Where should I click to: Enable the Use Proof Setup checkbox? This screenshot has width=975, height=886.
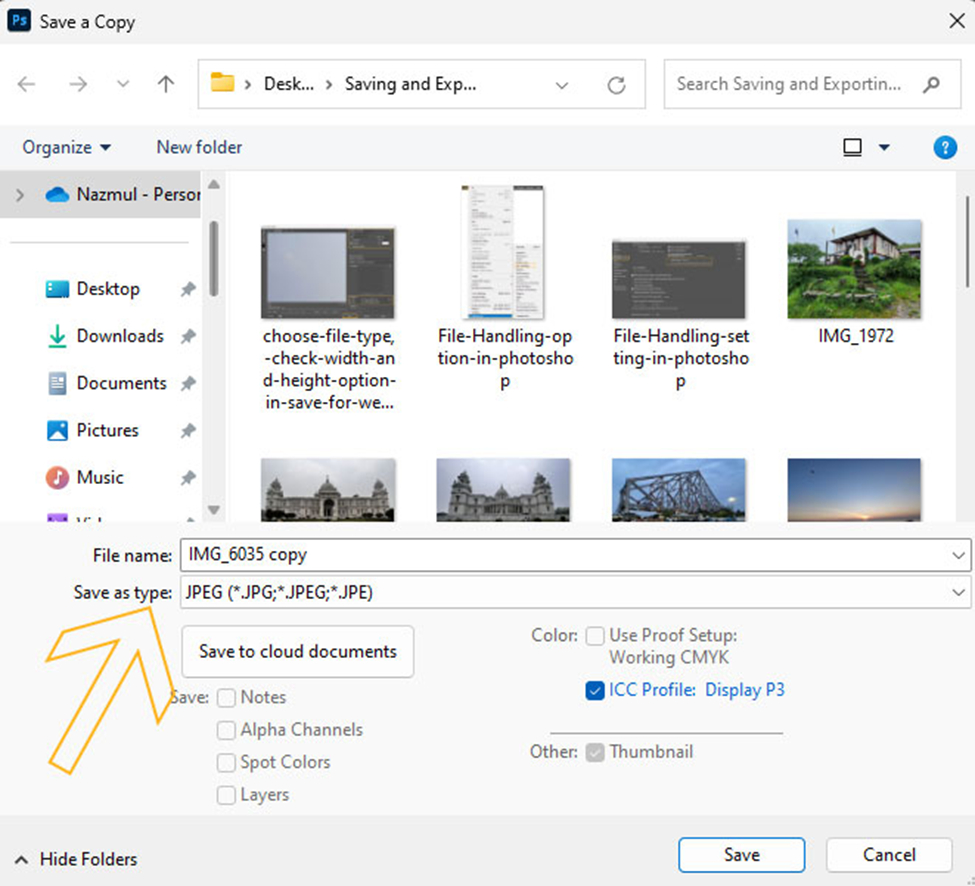595,636
